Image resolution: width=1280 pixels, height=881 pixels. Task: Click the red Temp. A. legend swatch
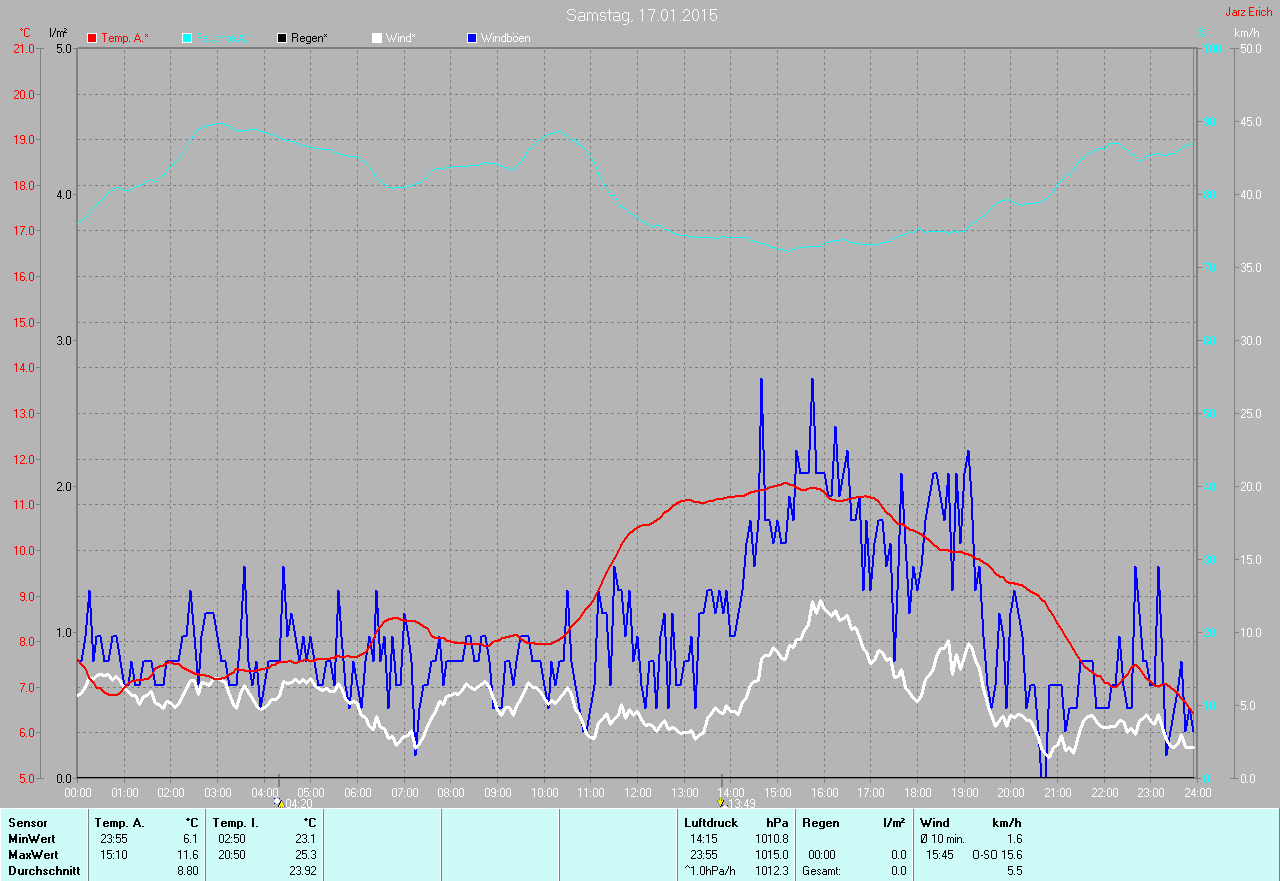92,38
